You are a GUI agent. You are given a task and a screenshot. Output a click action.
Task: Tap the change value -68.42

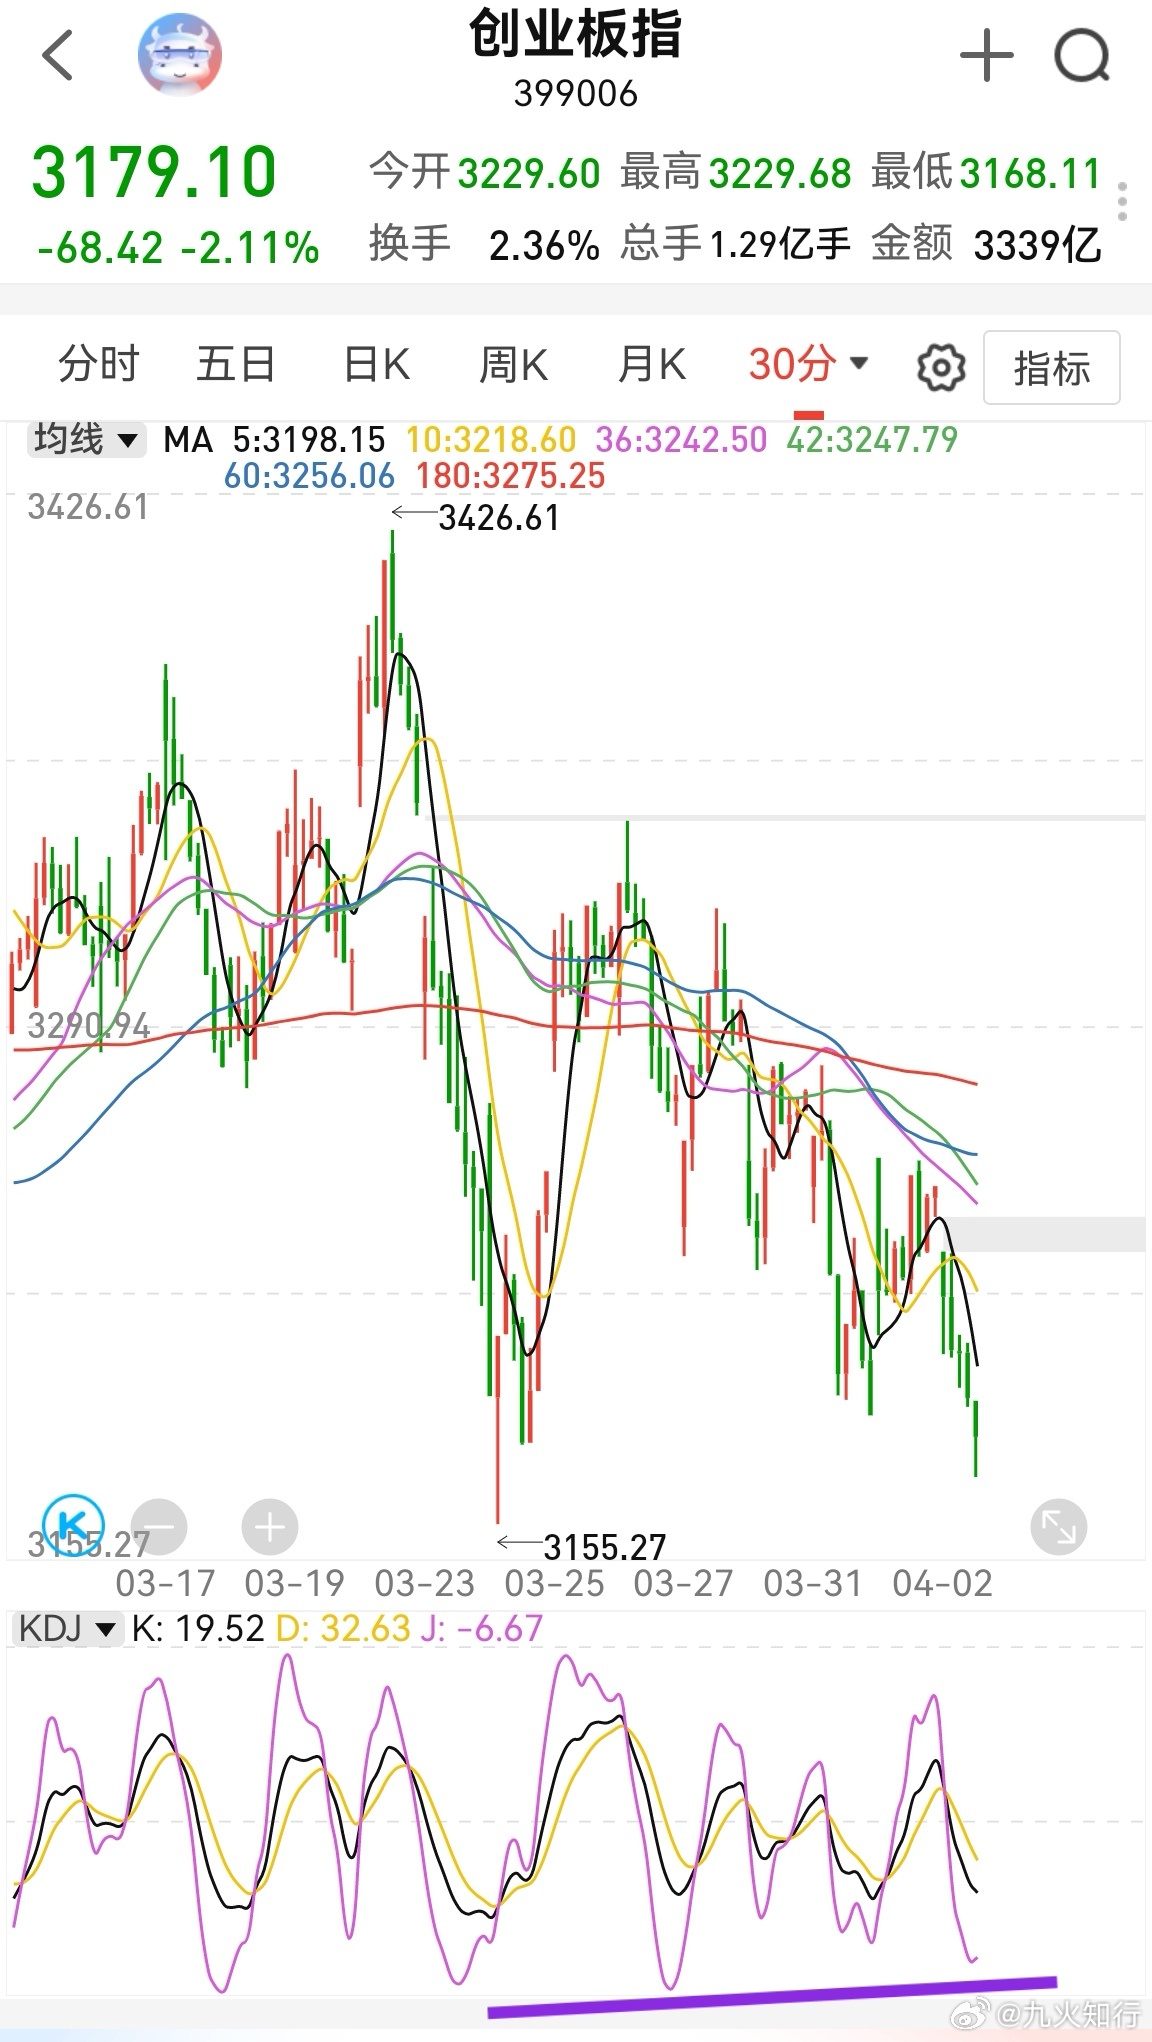click(100, 248)
